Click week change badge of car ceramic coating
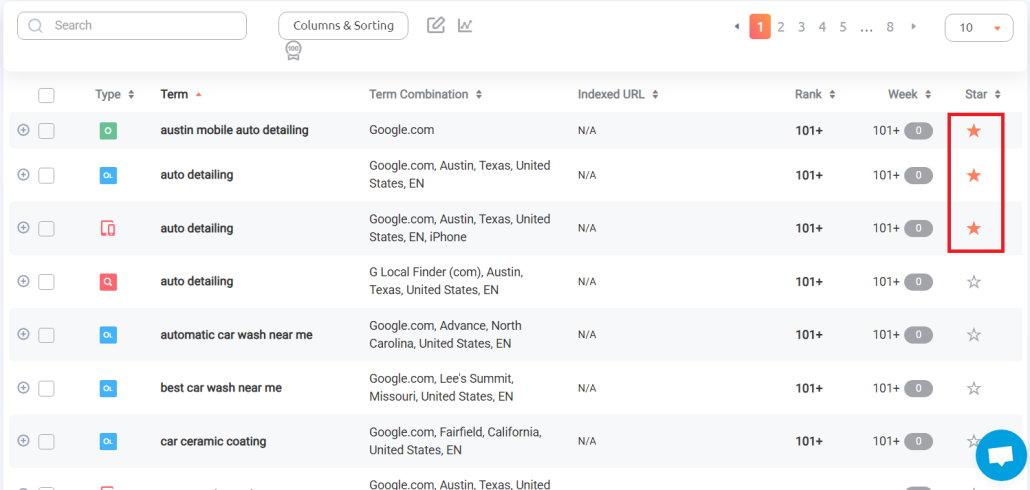 click(918, 441)
